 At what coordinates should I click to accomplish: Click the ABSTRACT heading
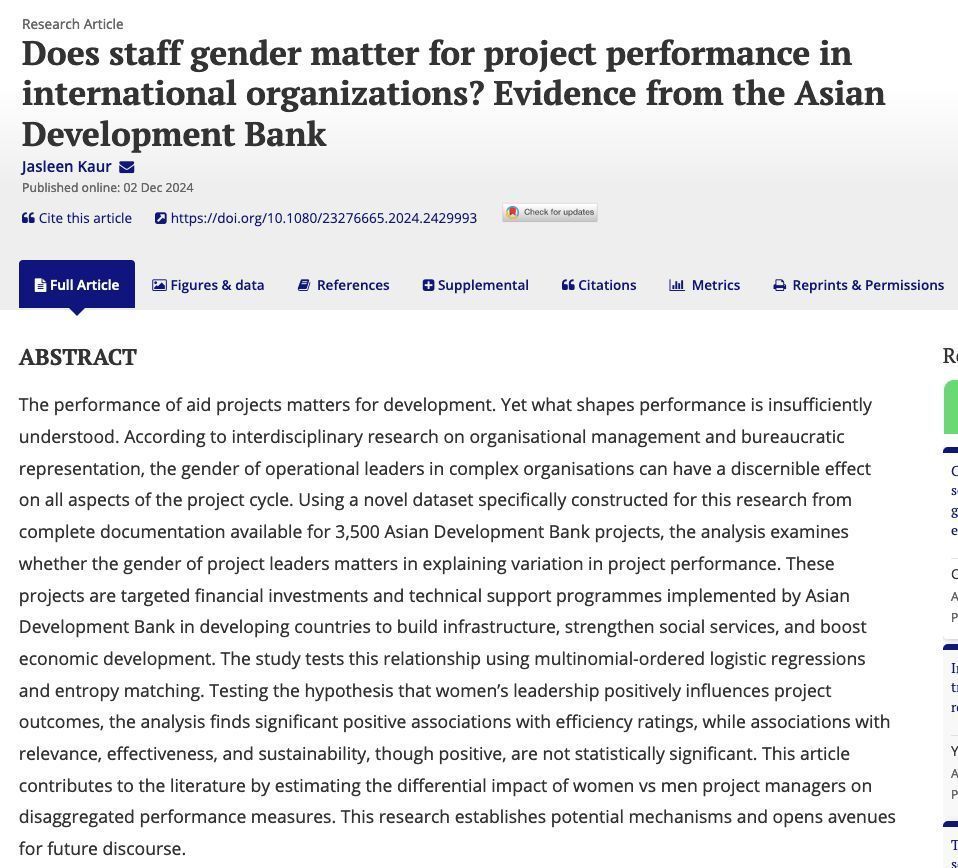pyautogui.click(x=78, y=357)
